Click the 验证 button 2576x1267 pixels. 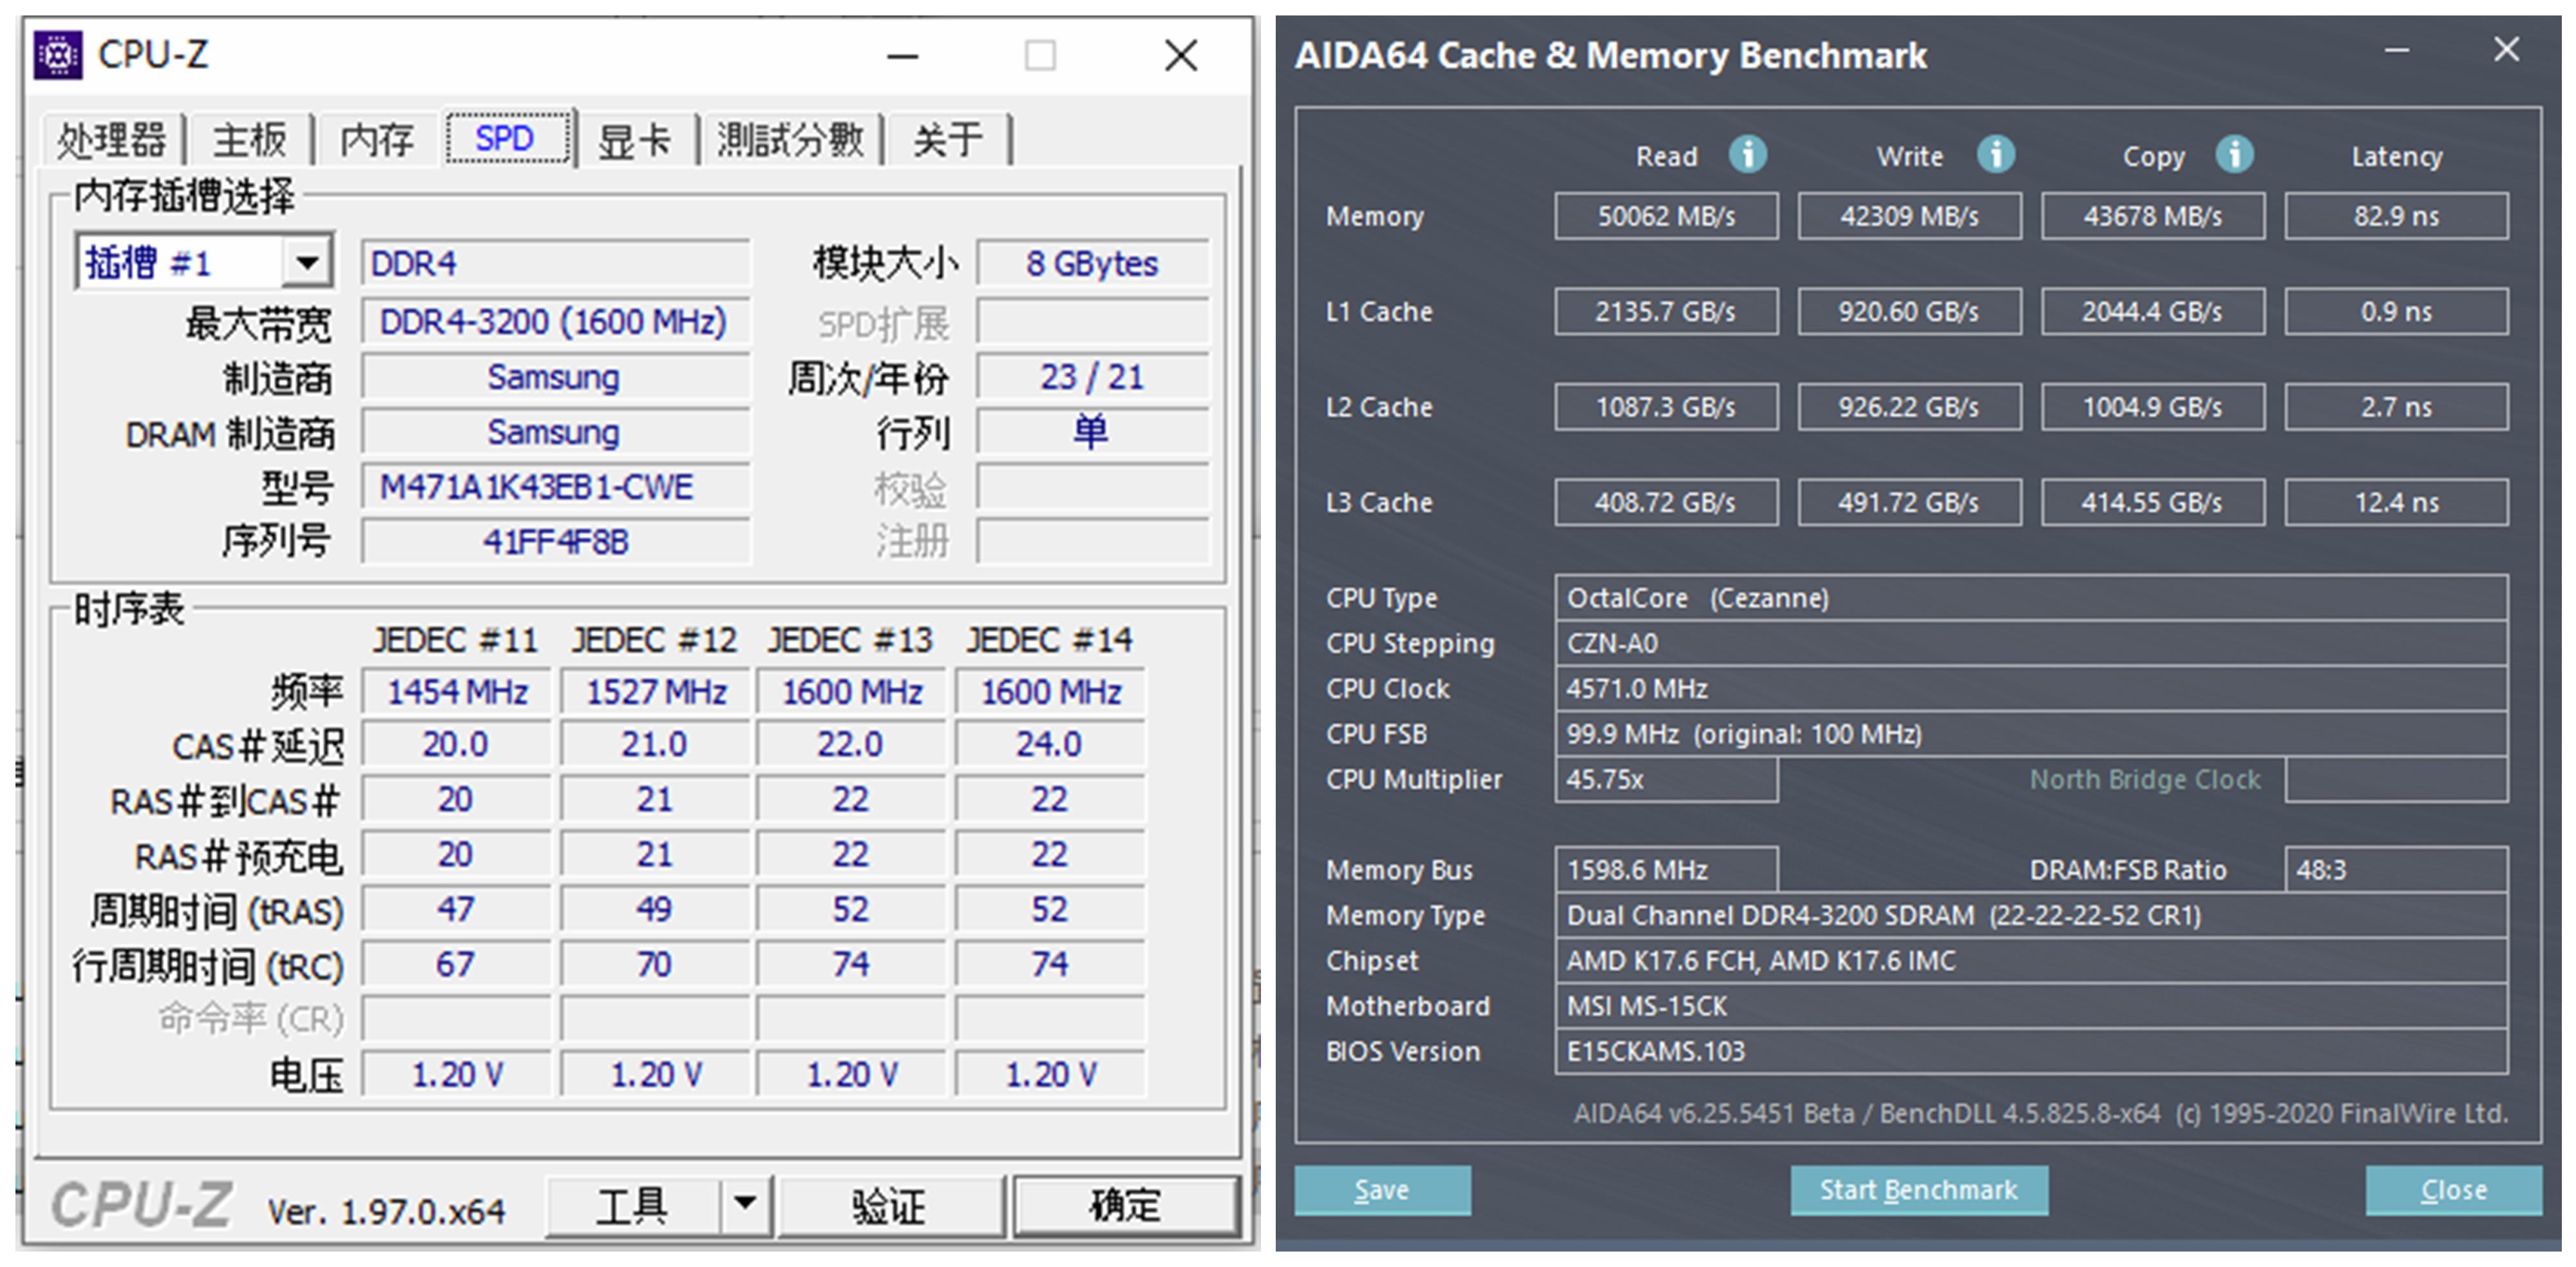click(889, 1205)
